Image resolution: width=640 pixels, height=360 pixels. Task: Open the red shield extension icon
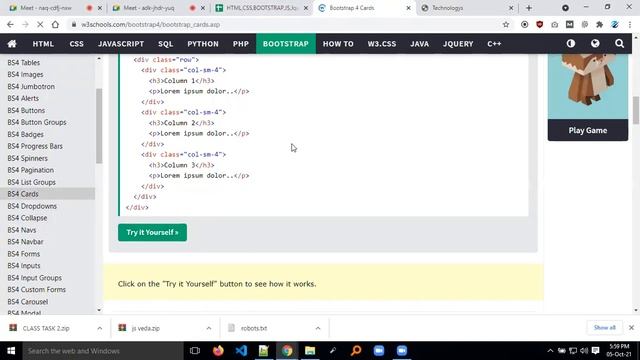[x=540, y=24]
